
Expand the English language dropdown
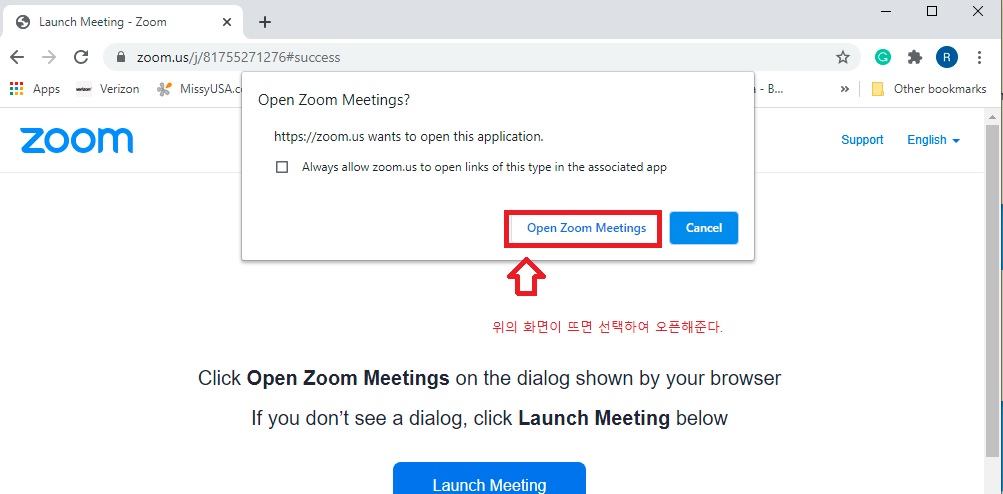click(933, 140)
